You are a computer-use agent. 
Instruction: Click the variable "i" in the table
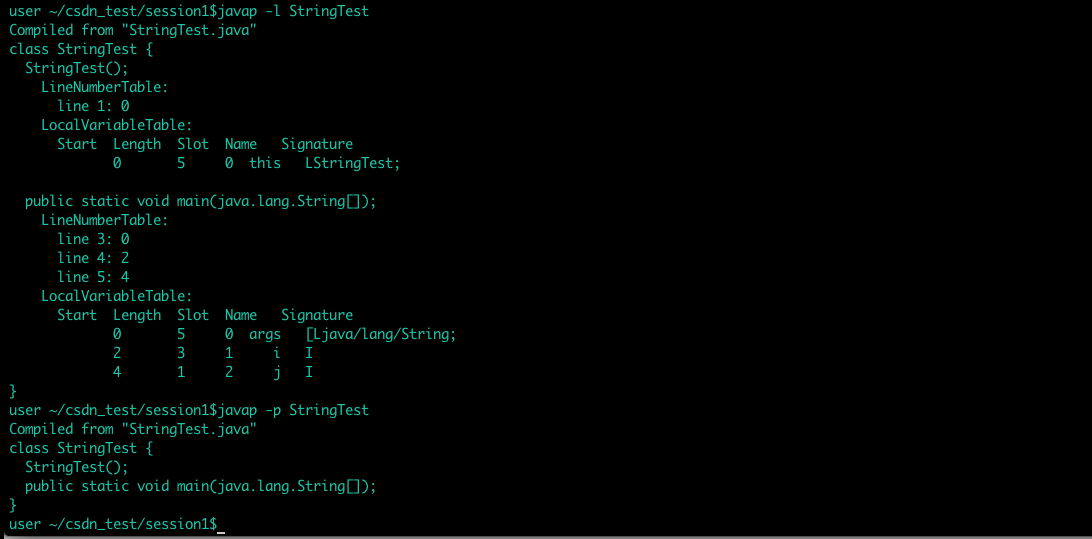[x=277, y=353]
